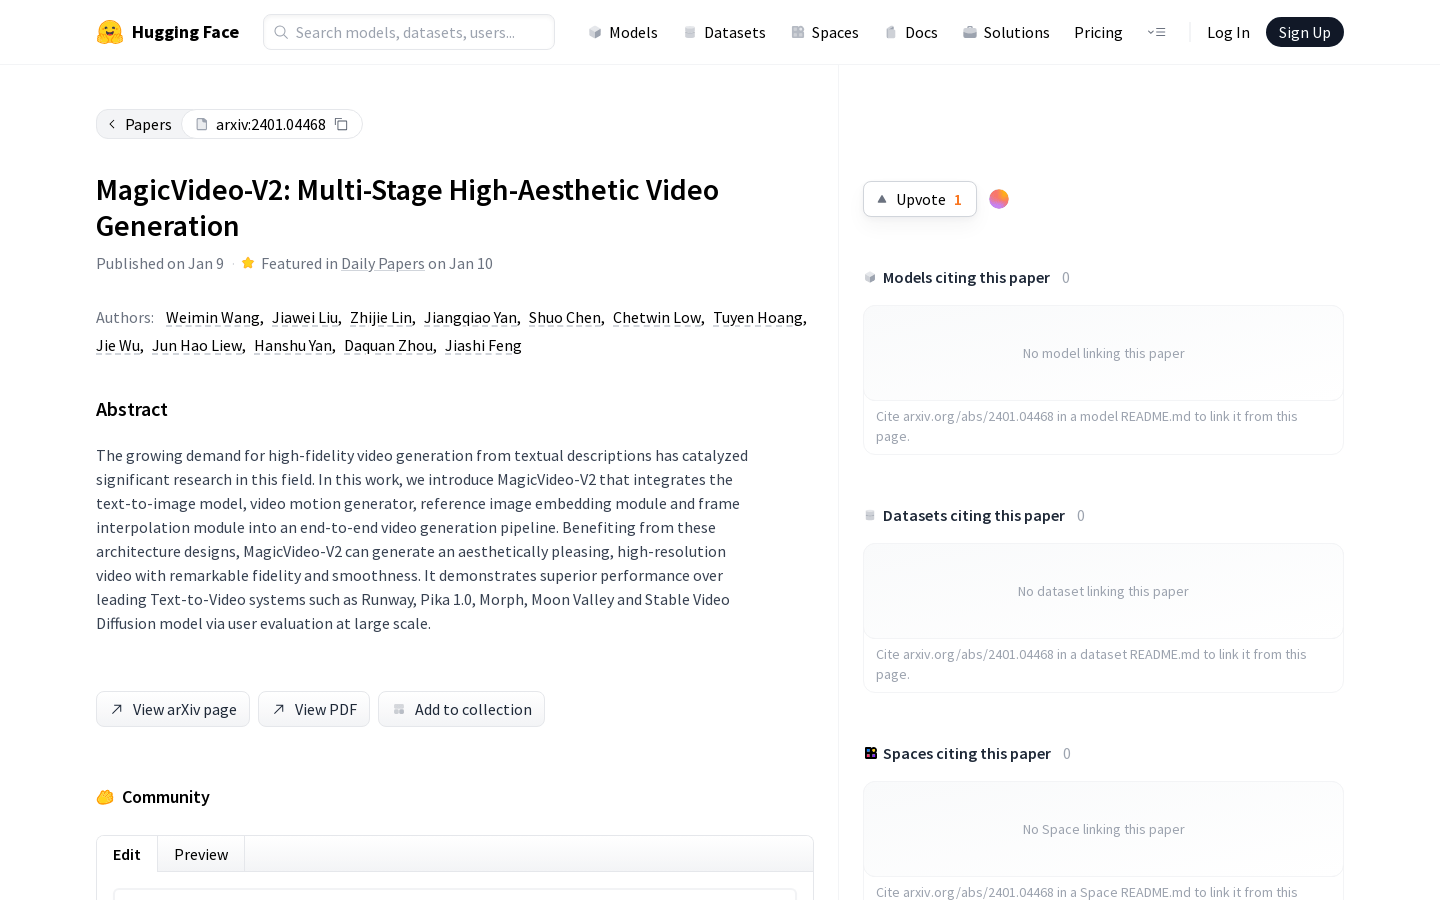
Task: Click Add to collection
Action: pyautogui.click(x=461, y=709)
